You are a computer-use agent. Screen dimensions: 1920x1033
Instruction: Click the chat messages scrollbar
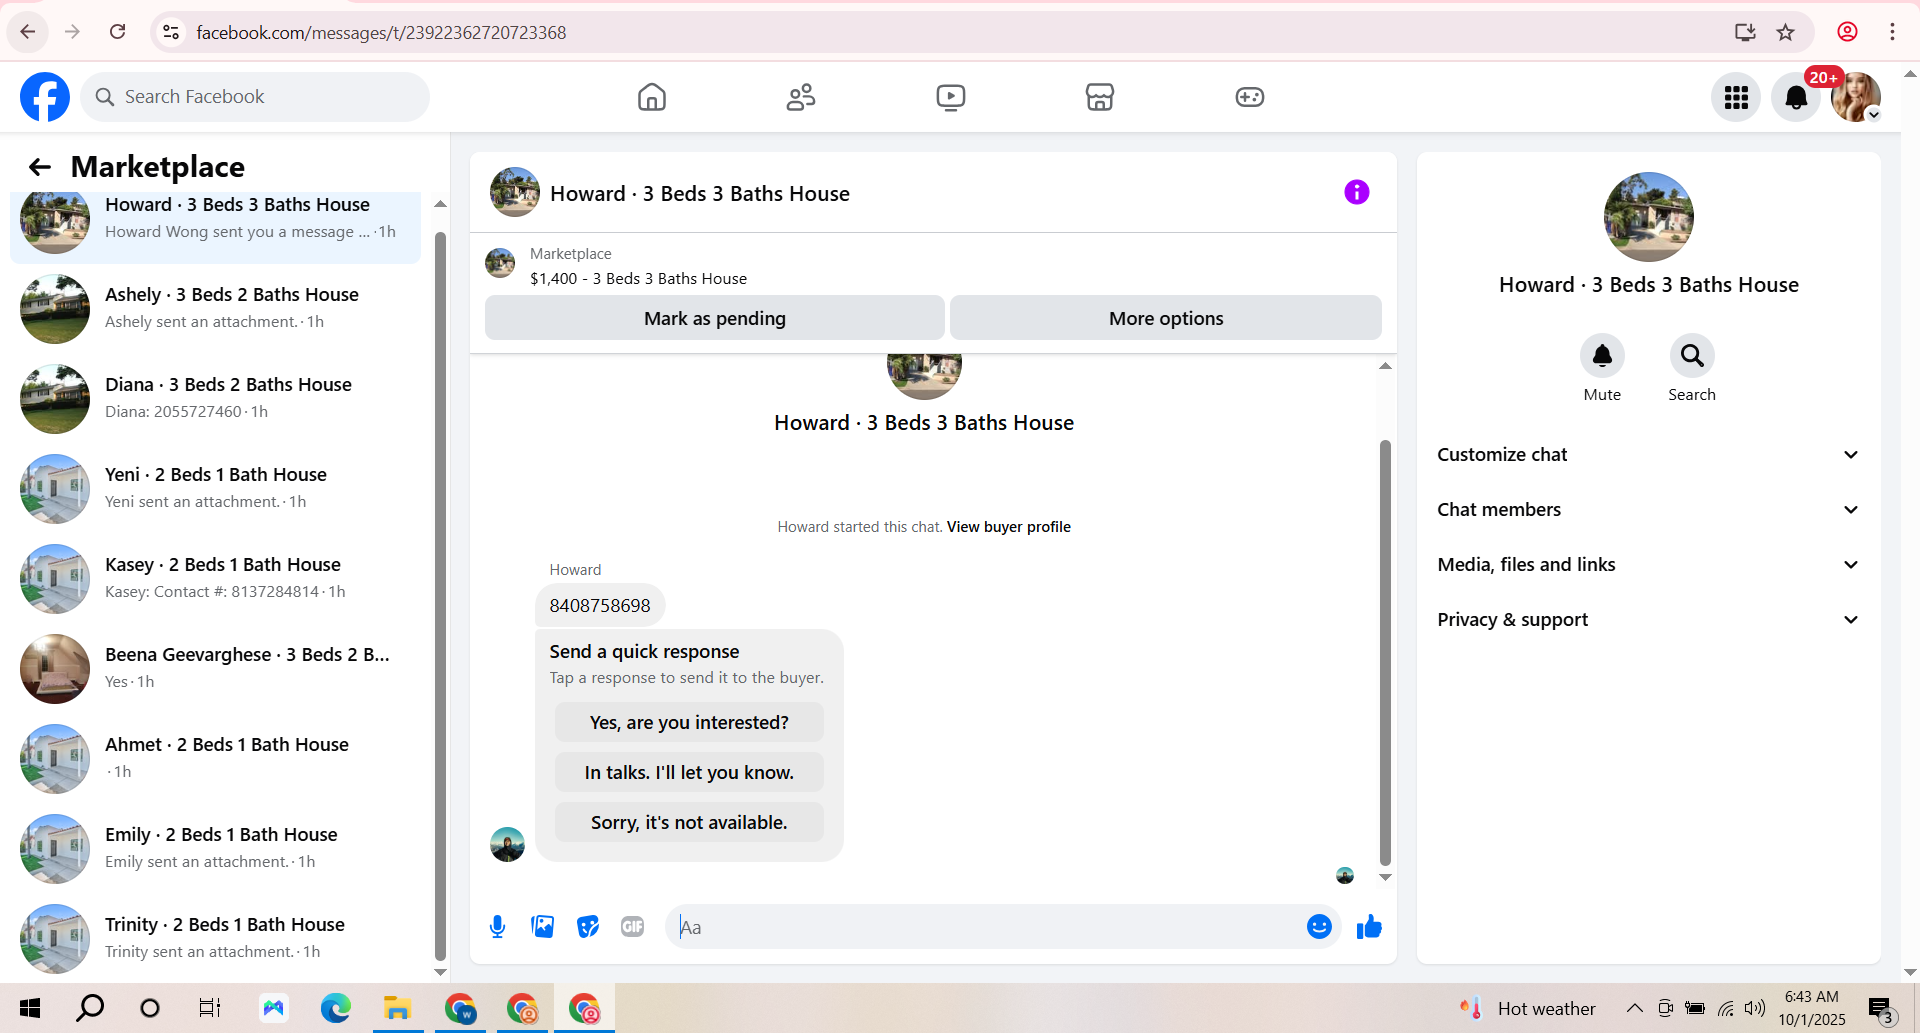coord(1385,652)
